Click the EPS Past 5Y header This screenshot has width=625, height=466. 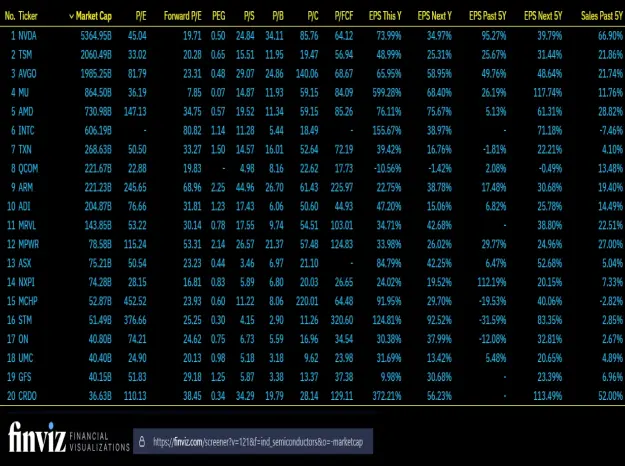point(487,16)
